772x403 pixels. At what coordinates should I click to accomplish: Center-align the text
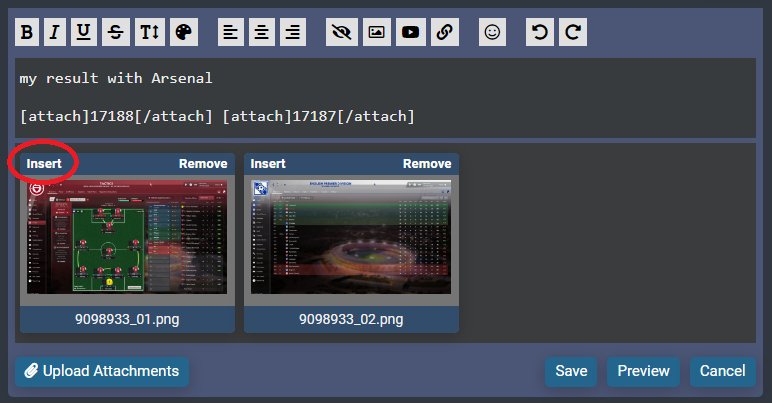pos(261,32)
